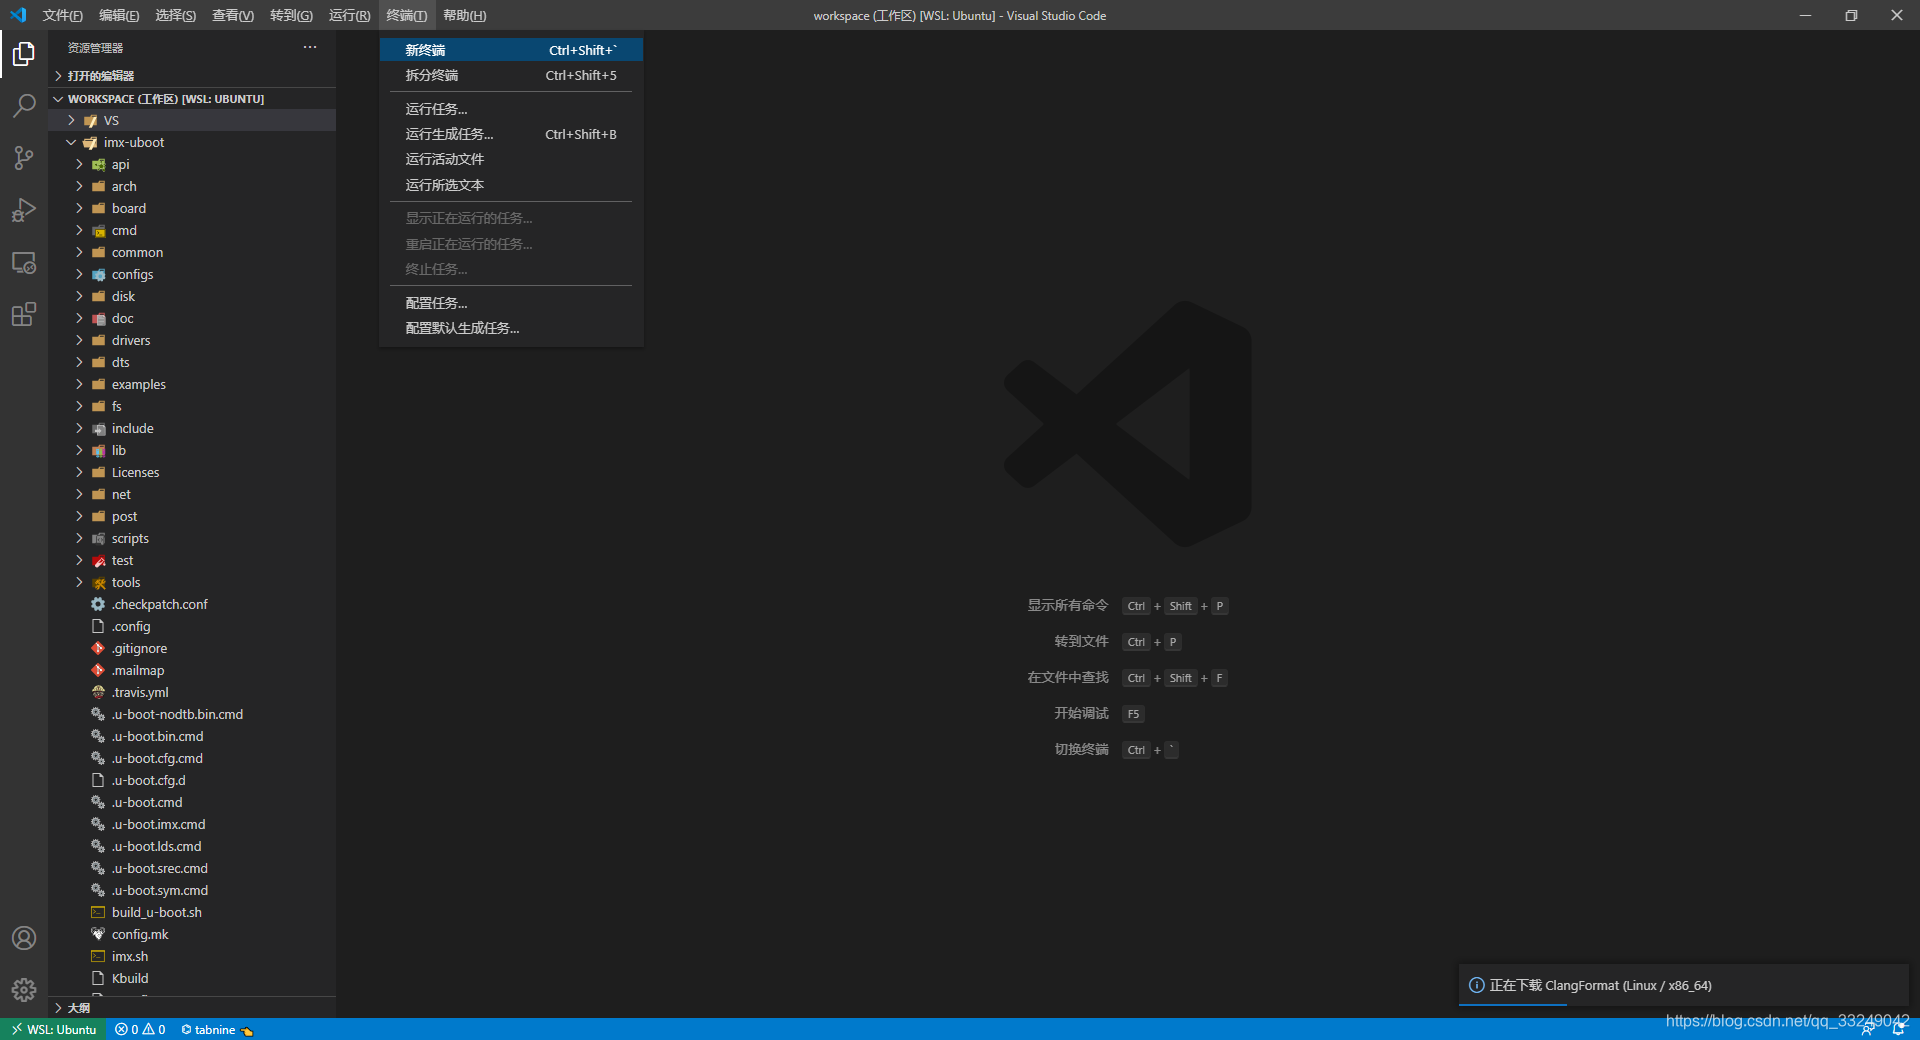Expand the Licenses folder

pyautogui.click(x=192, y=472)
